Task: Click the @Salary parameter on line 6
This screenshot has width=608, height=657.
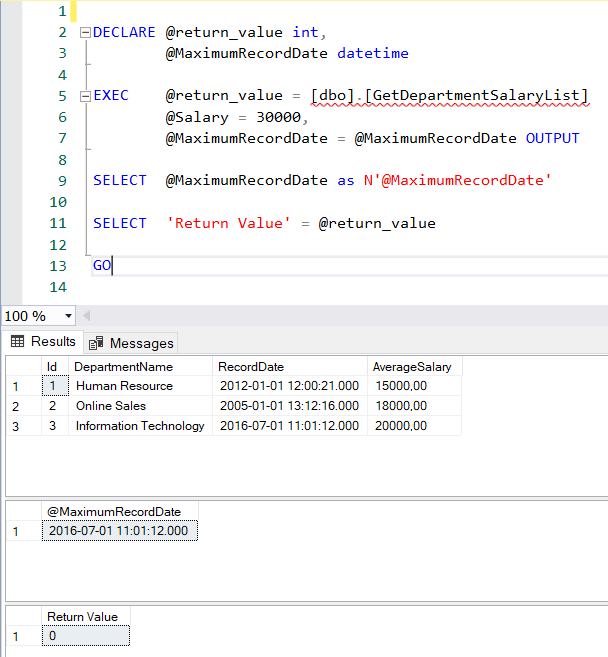Action: click(197, 117)
